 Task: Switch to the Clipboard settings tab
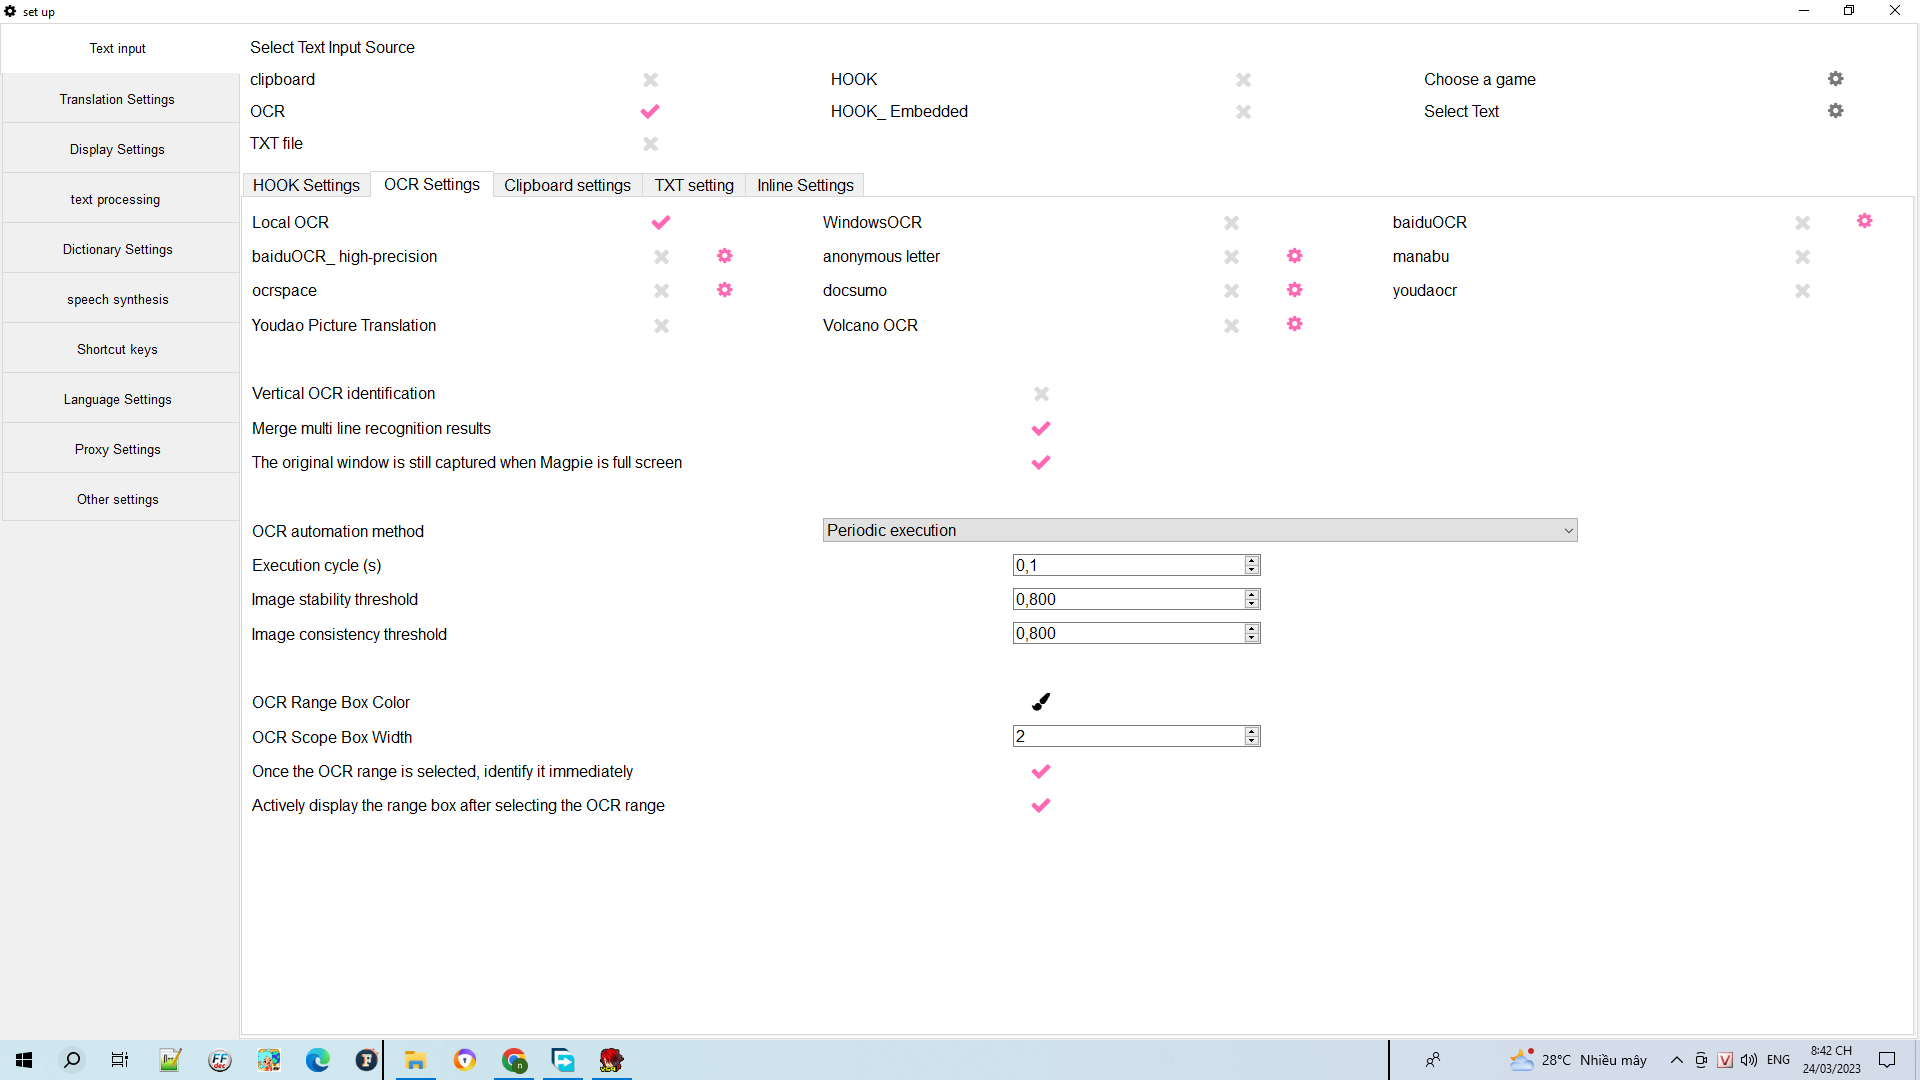567,185
